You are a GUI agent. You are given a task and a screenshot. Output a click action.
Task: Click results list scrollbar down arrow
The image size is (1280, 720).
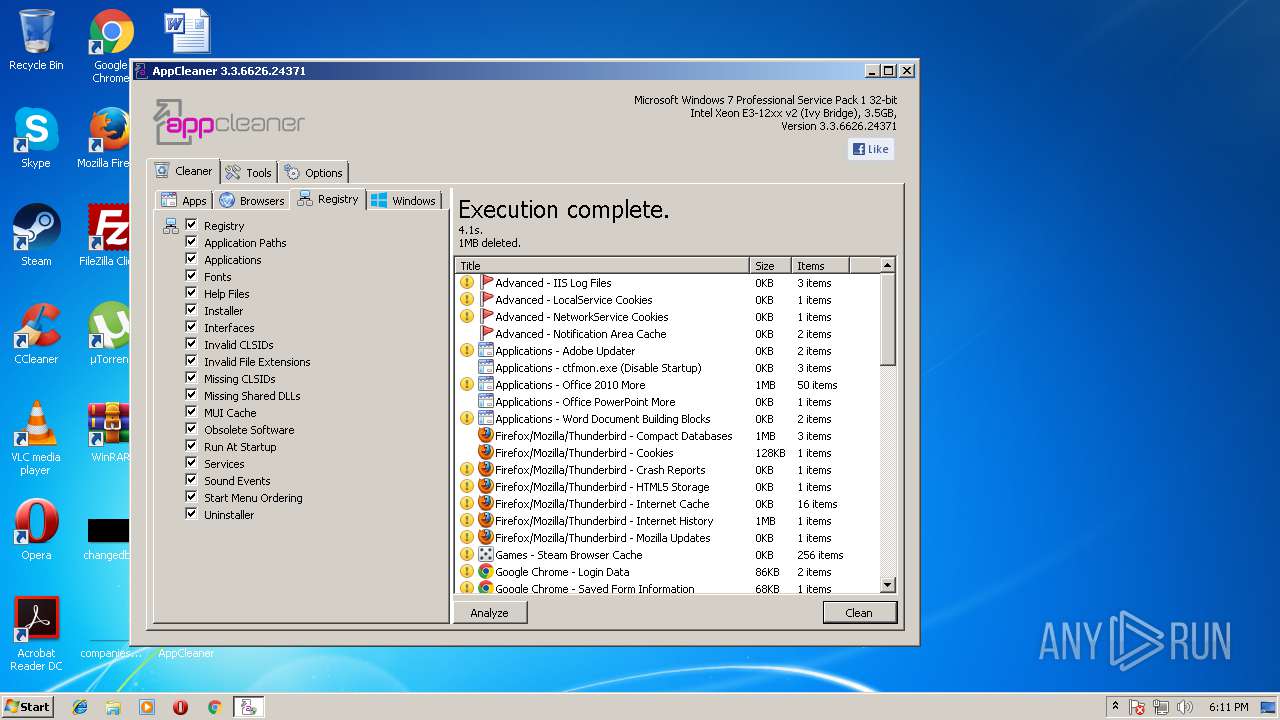(887, 585)
